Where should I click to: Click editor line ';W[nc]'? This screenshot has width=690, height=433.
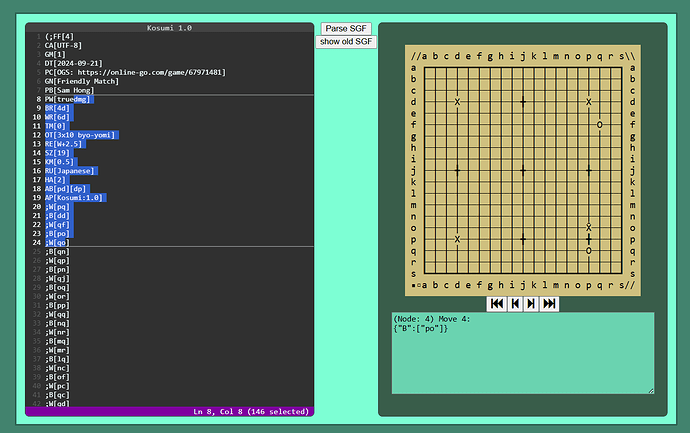[57, 368]
